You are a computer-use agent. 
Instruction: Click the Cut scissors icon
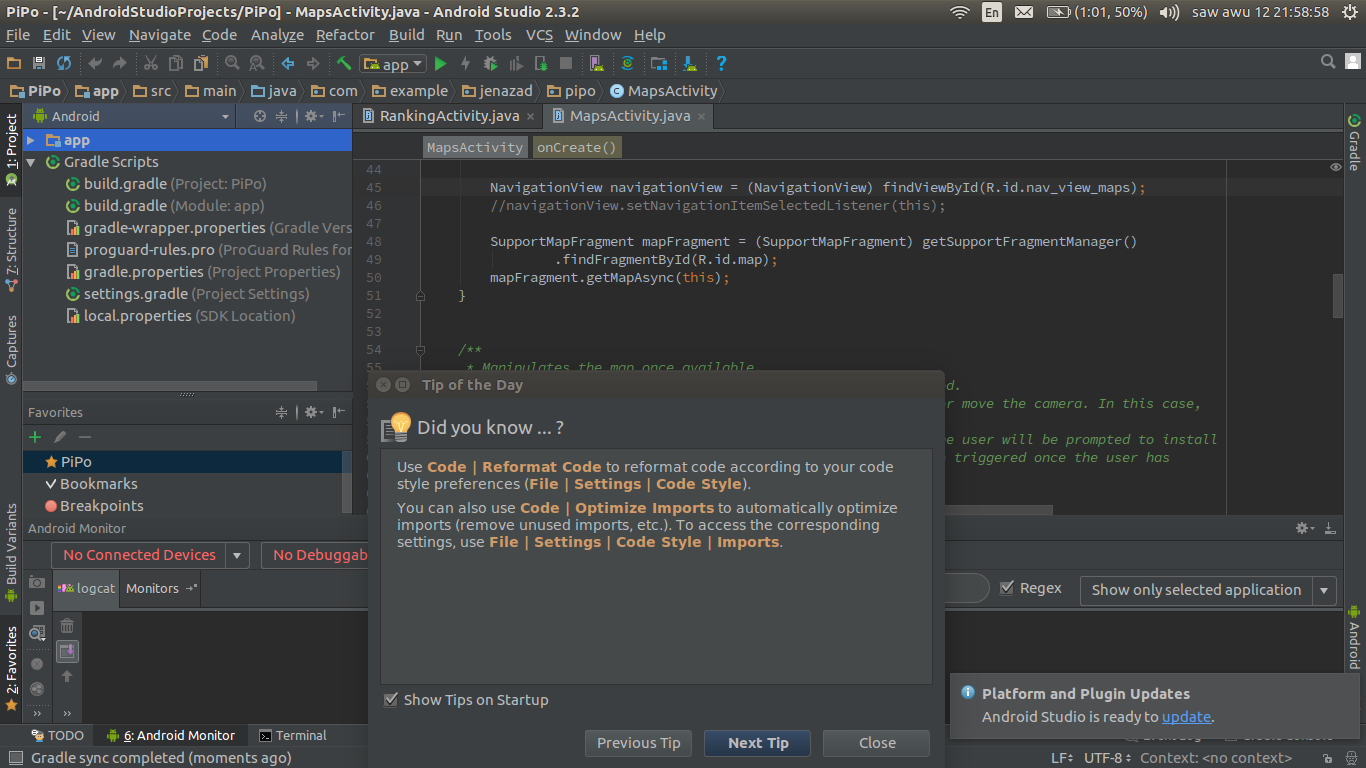(x=150, y=63)
